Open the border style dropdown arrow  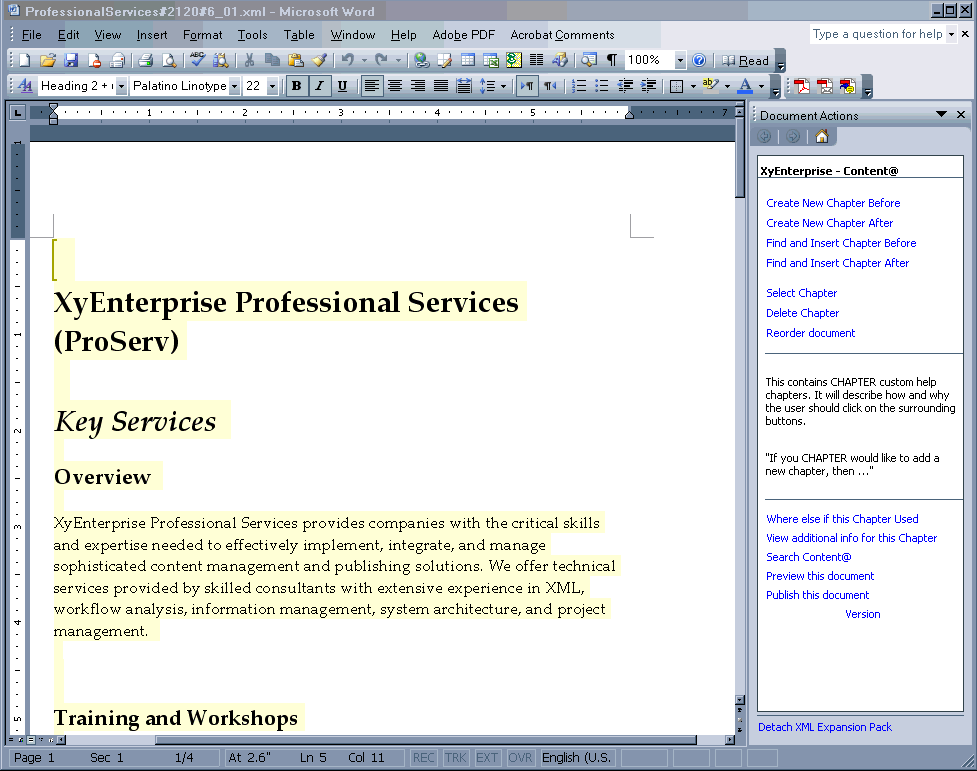[693, 86]
